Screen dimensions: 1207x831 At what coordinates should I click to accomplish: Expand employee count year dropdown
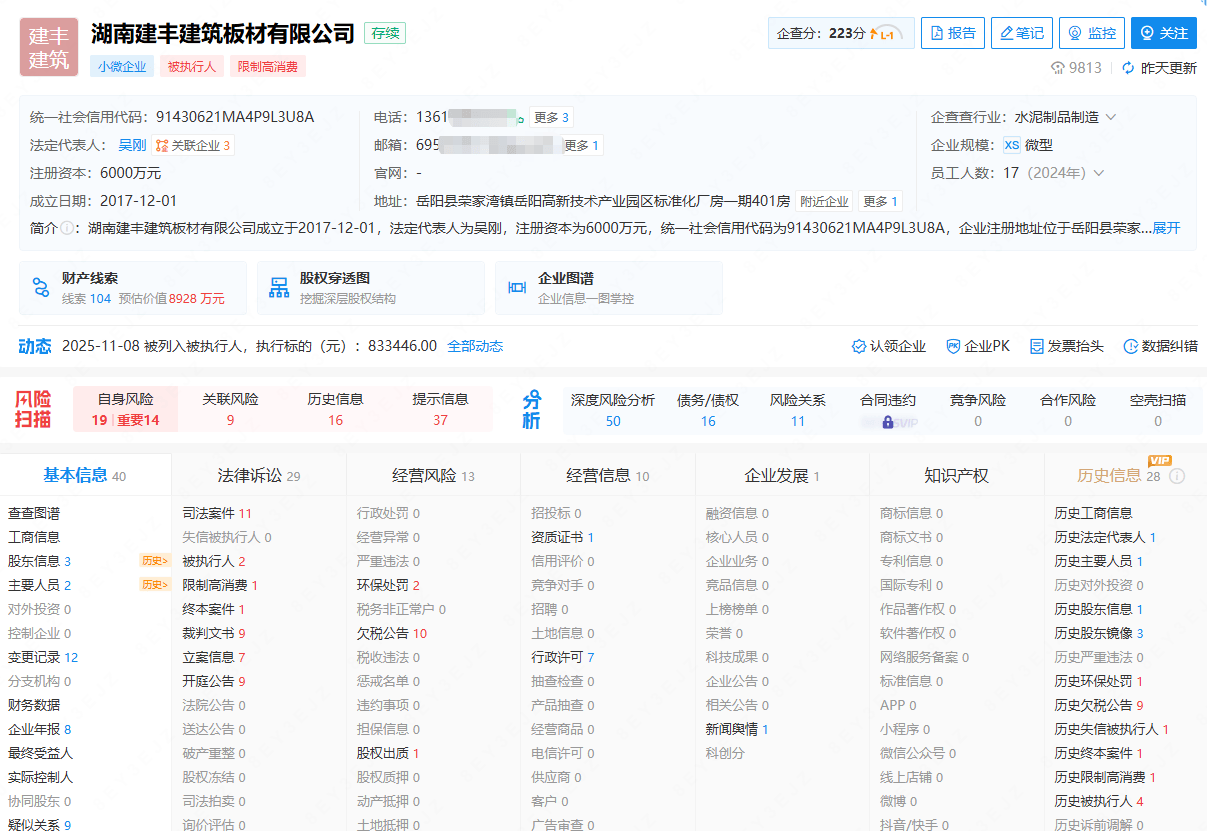pyautogui.click(x=1099, y=173)
